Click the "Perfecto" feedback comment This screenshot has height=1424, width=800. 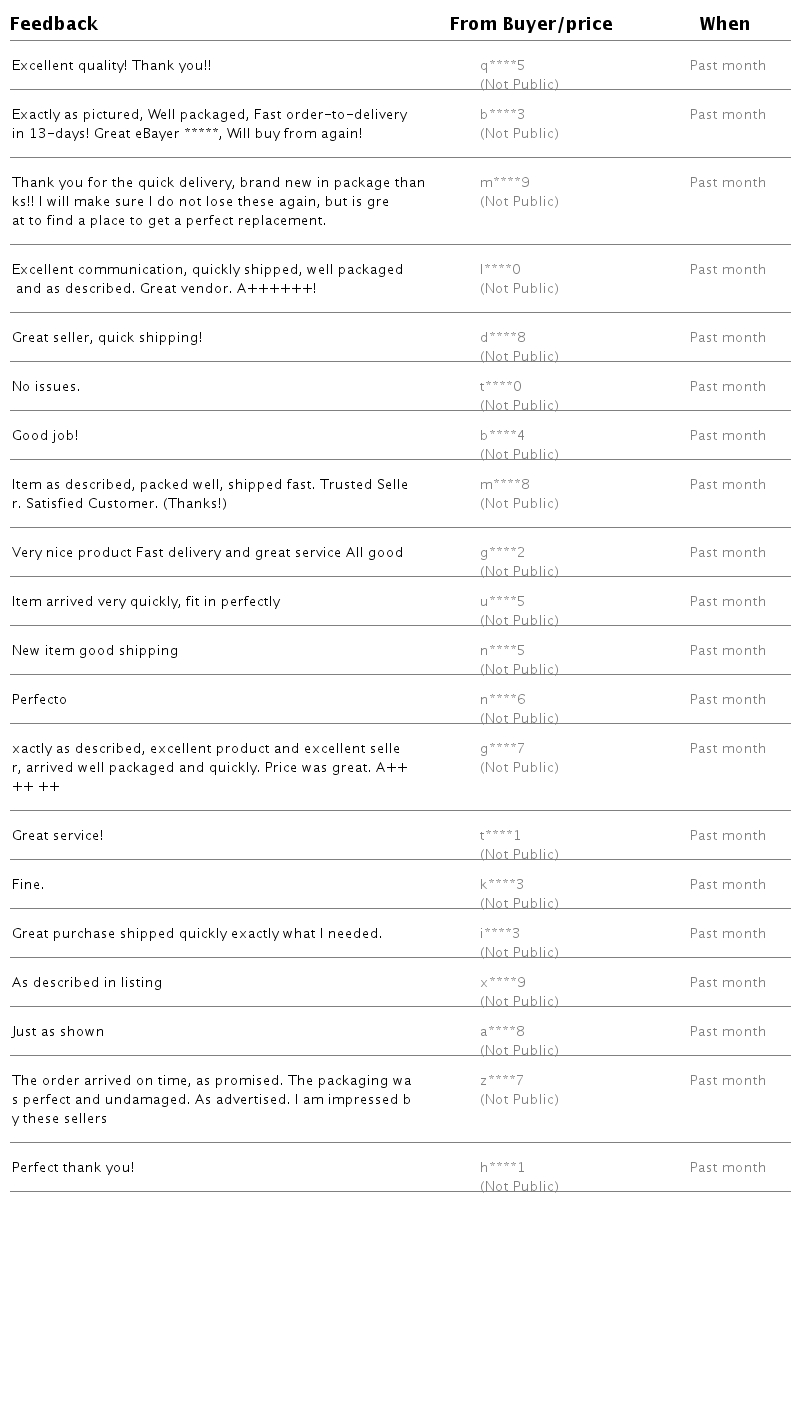[x=39, y=700]
